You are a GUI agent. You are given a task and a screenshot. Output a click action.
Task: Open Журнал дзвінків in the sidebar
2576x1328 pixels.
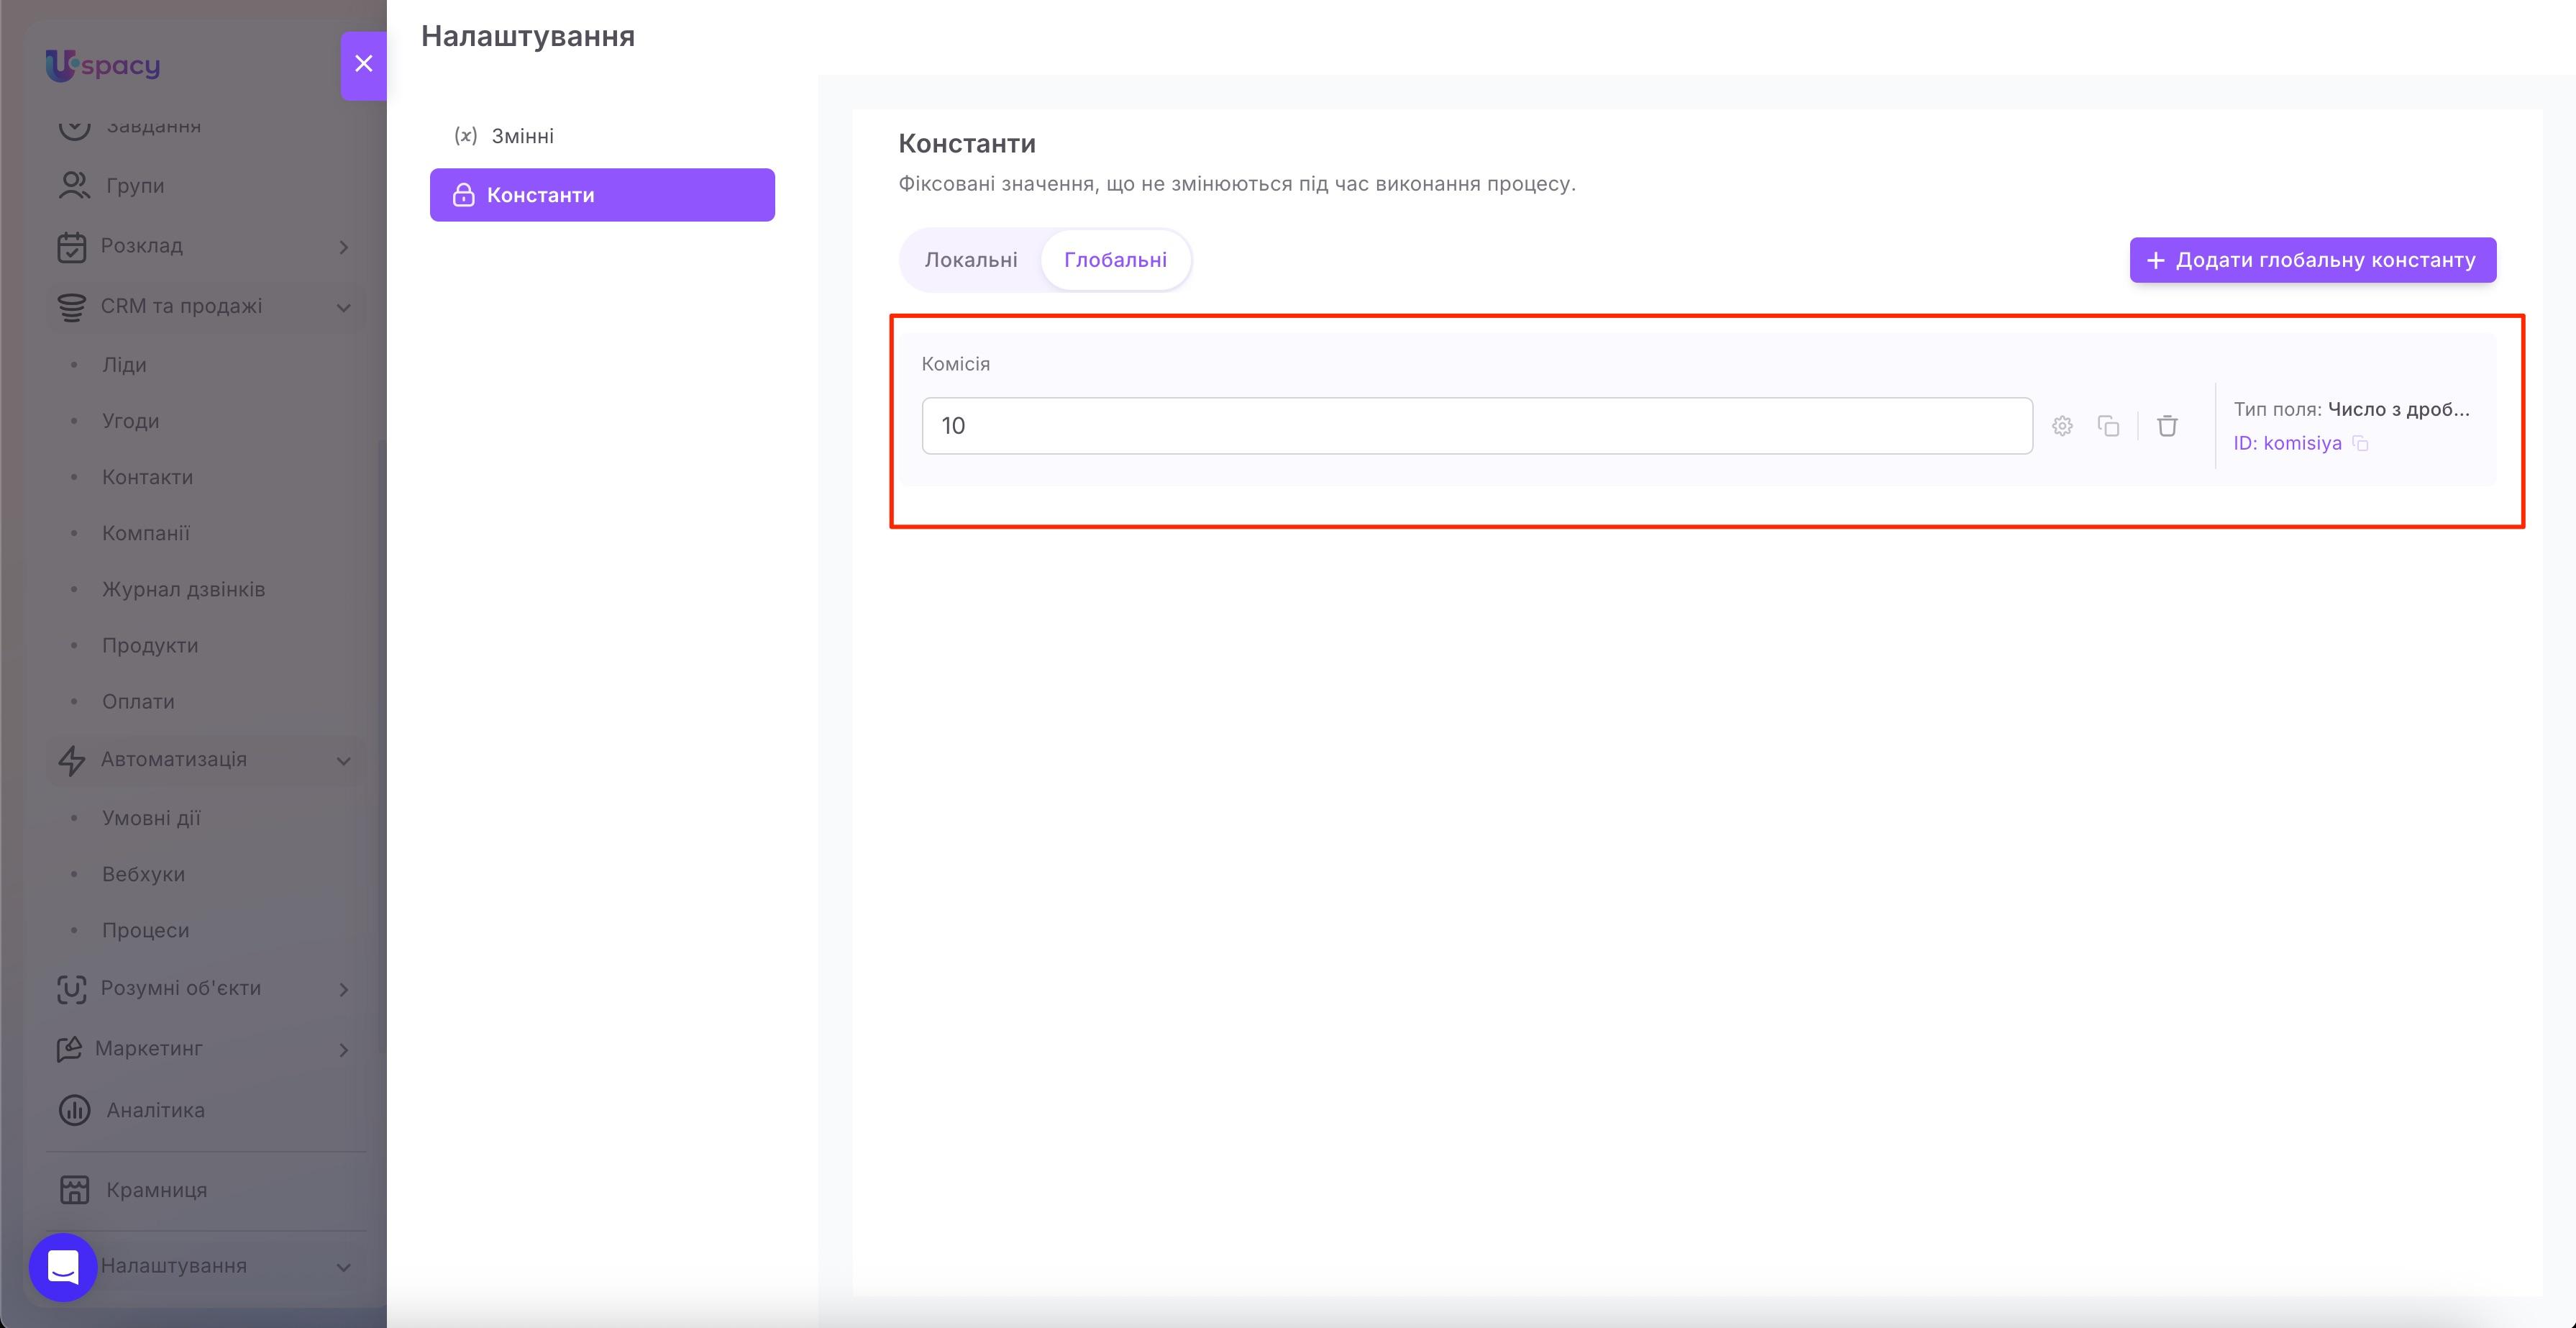pyautogui.click(x=183, y=589)
